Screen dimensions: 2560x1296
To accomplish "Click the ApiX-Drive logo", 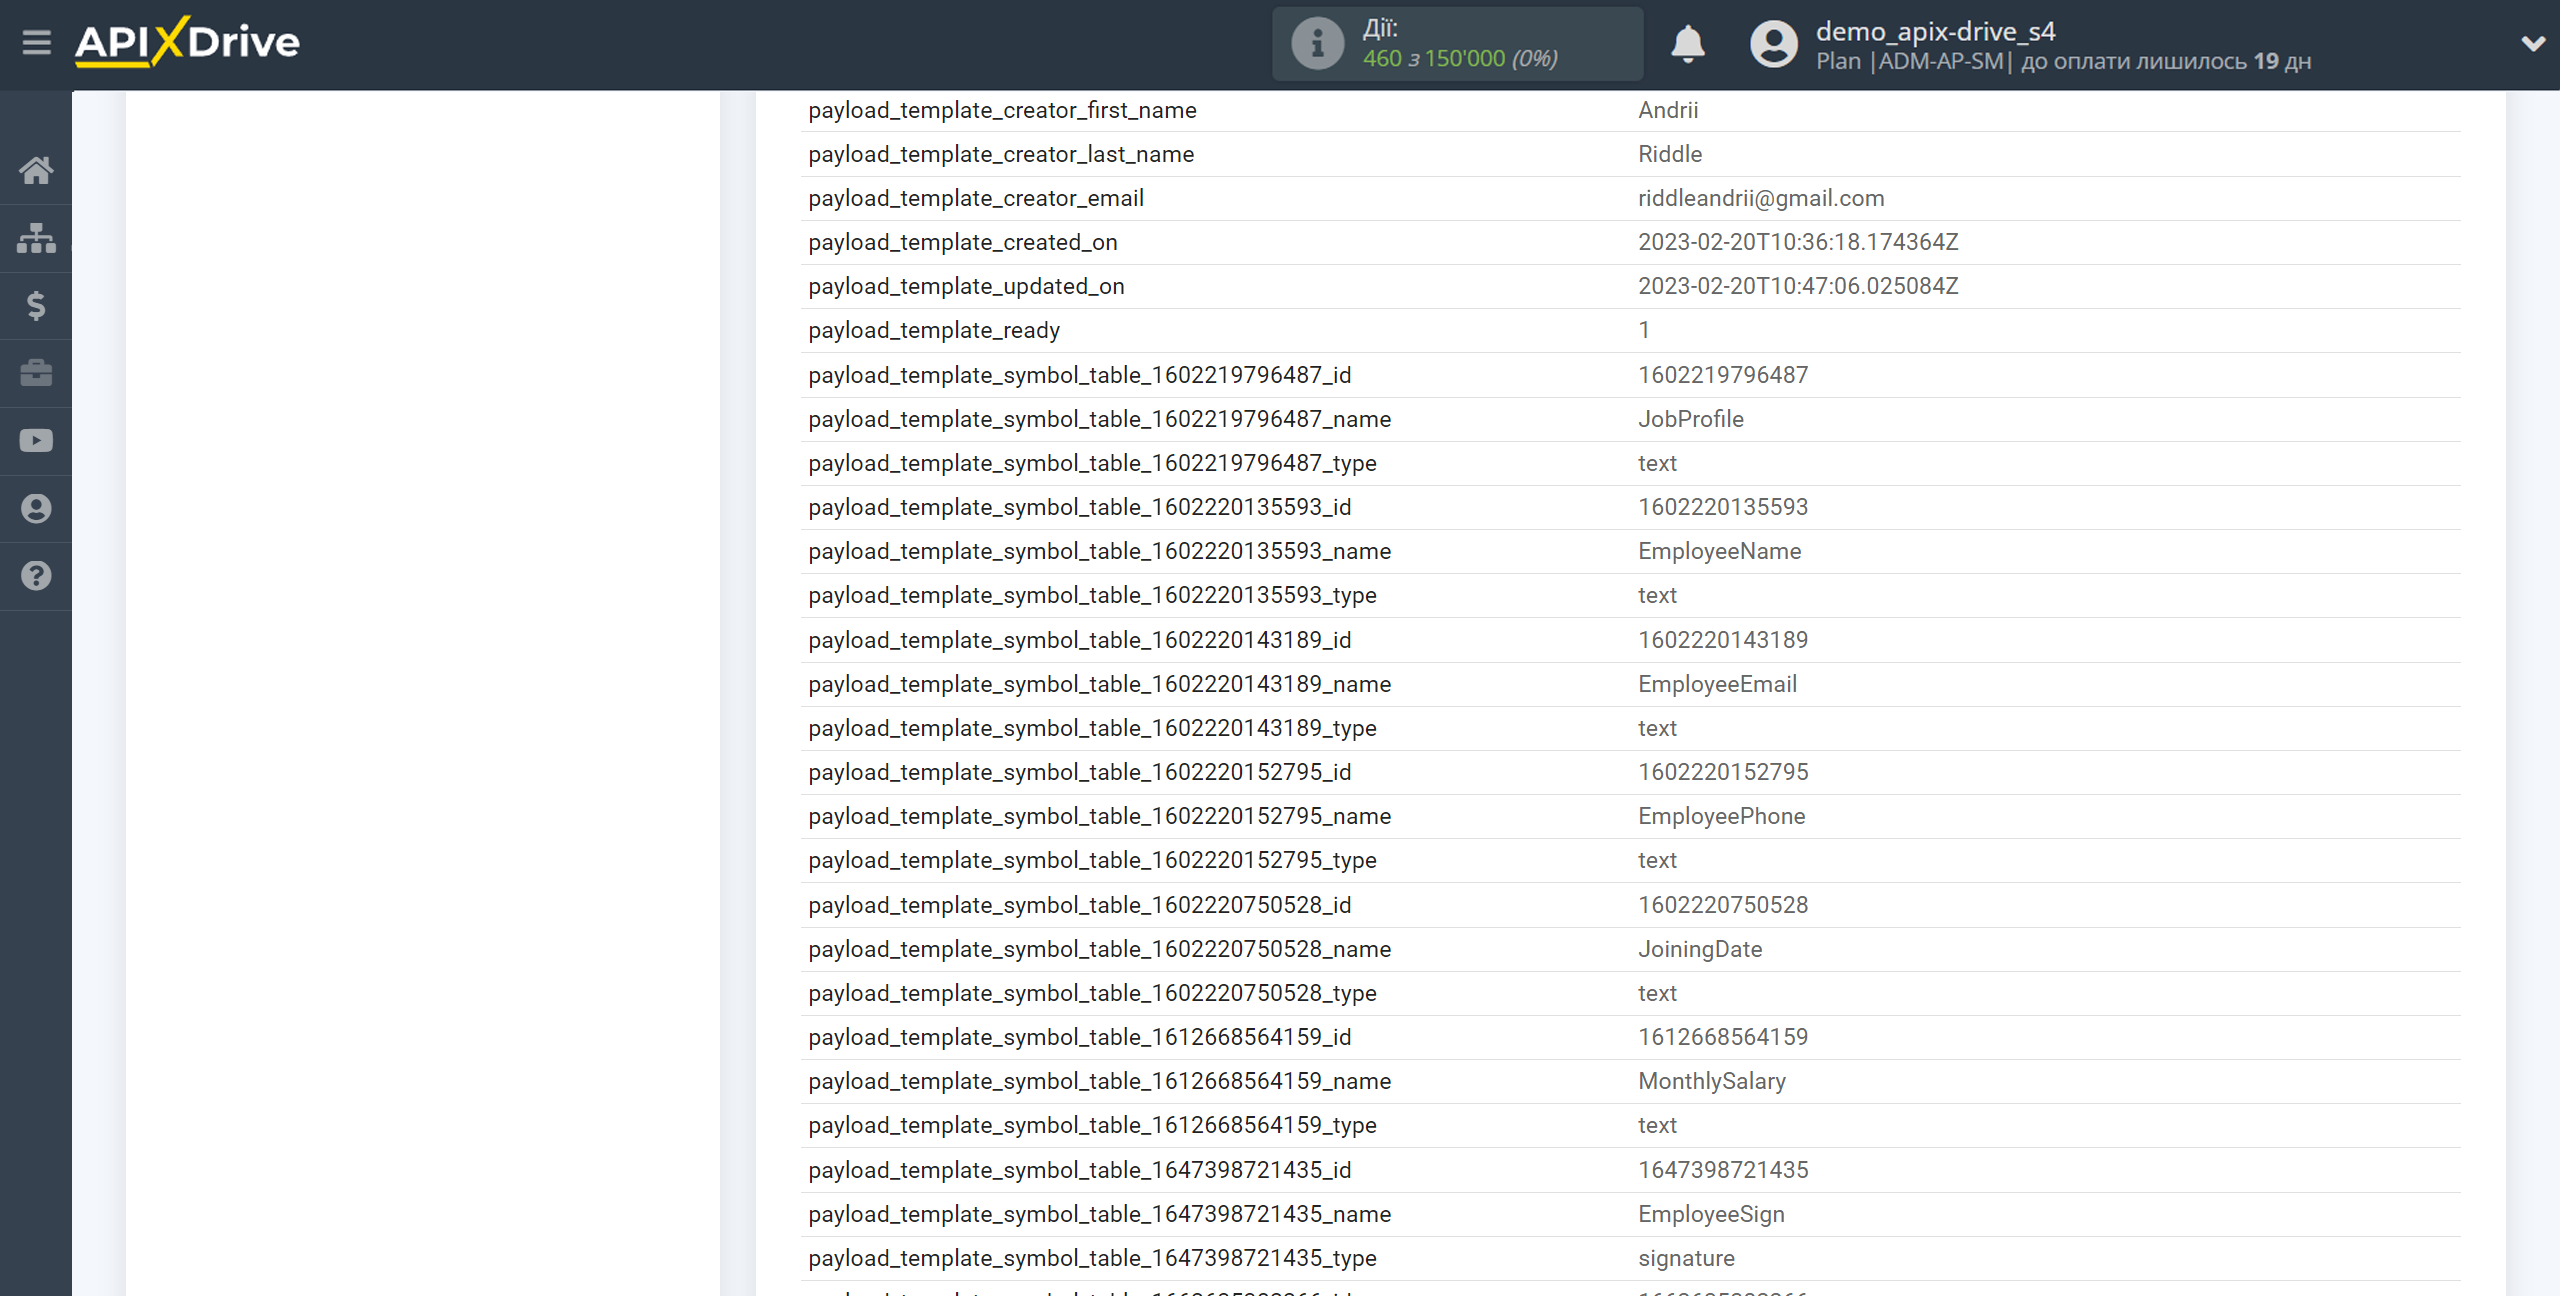I will tap(188, 43).
